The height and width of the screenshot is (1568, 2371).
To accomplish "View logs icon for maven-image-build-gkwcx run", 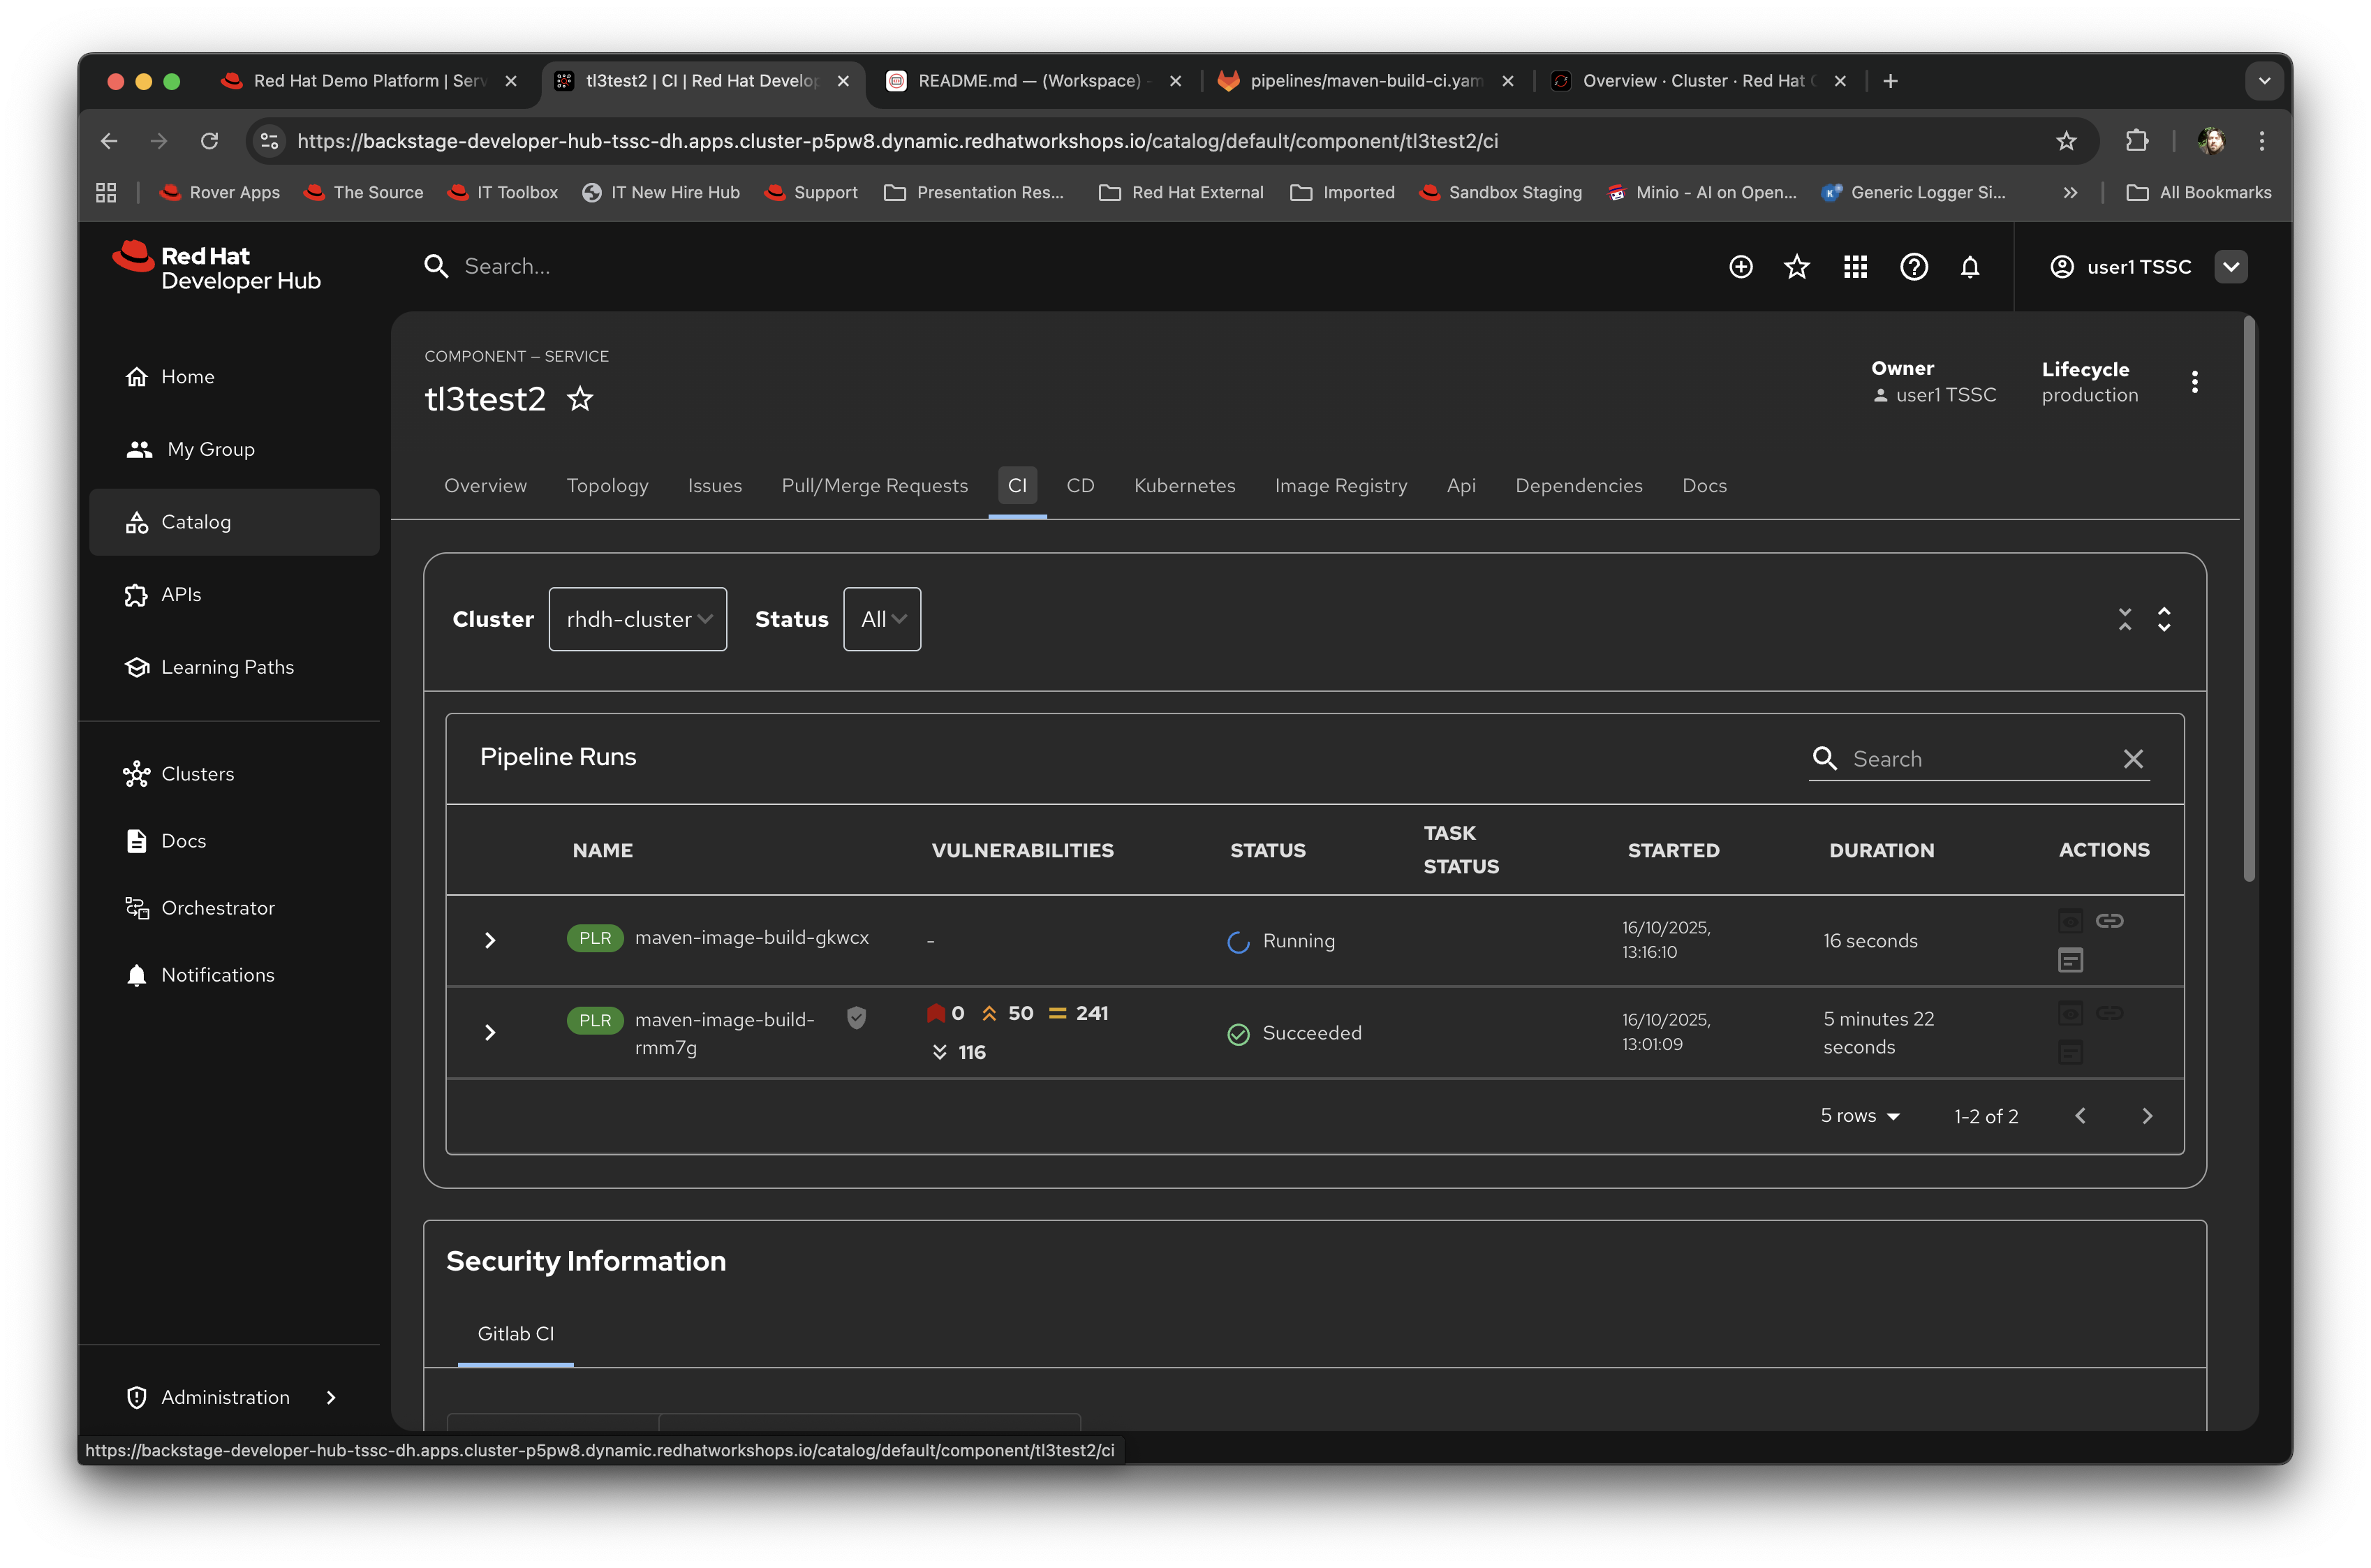I will pos(2070,959).
